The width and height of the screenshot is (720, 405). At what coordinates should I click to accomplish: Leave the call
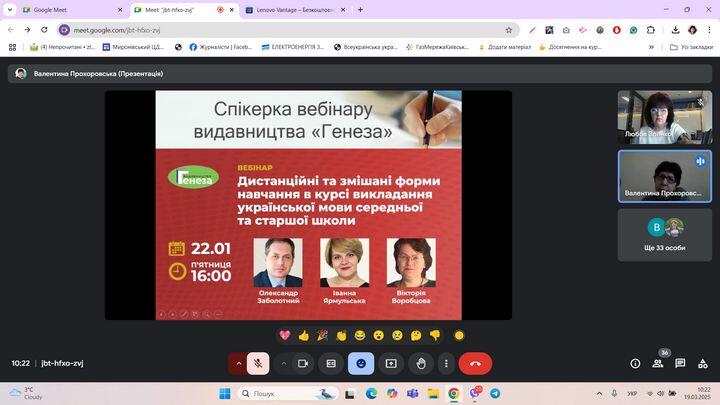pos(475,363)
